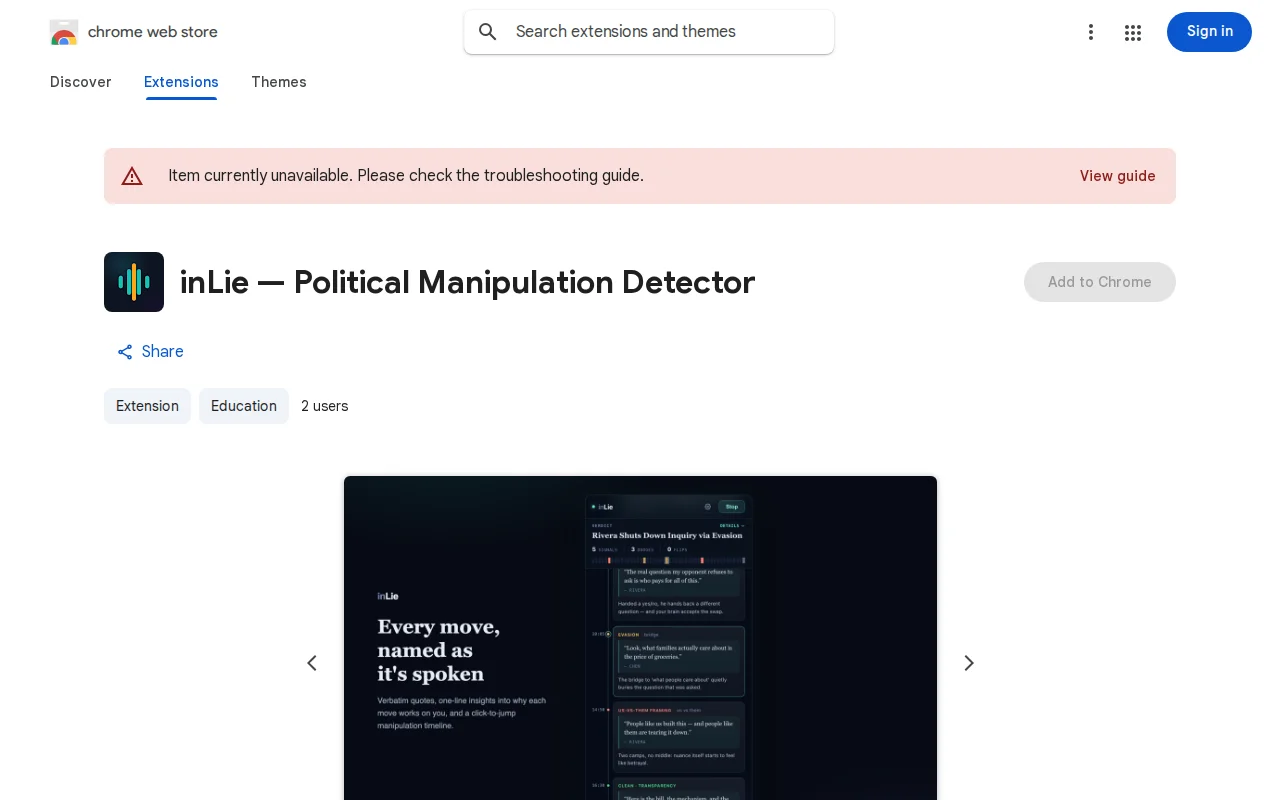
Task: Click the disabled Add to Chrome button
Action: pyautogui.click(x=1100, y=282)
